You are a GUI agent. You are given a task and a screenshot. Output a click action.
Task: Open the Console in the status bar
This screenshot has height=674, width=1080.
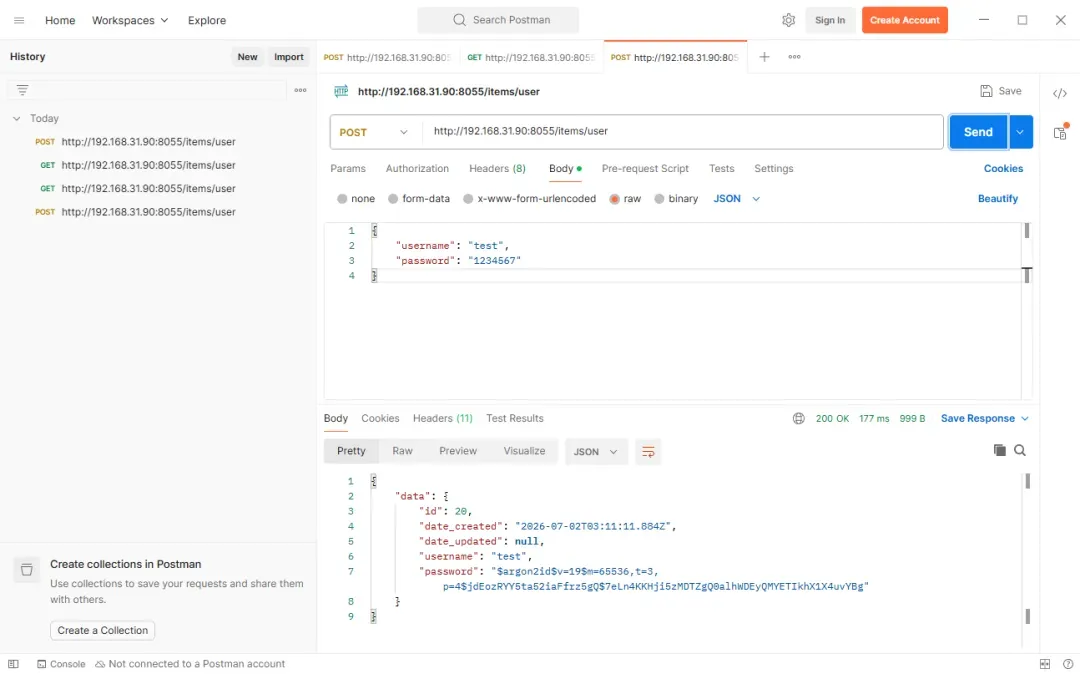[x=61, y=664]
